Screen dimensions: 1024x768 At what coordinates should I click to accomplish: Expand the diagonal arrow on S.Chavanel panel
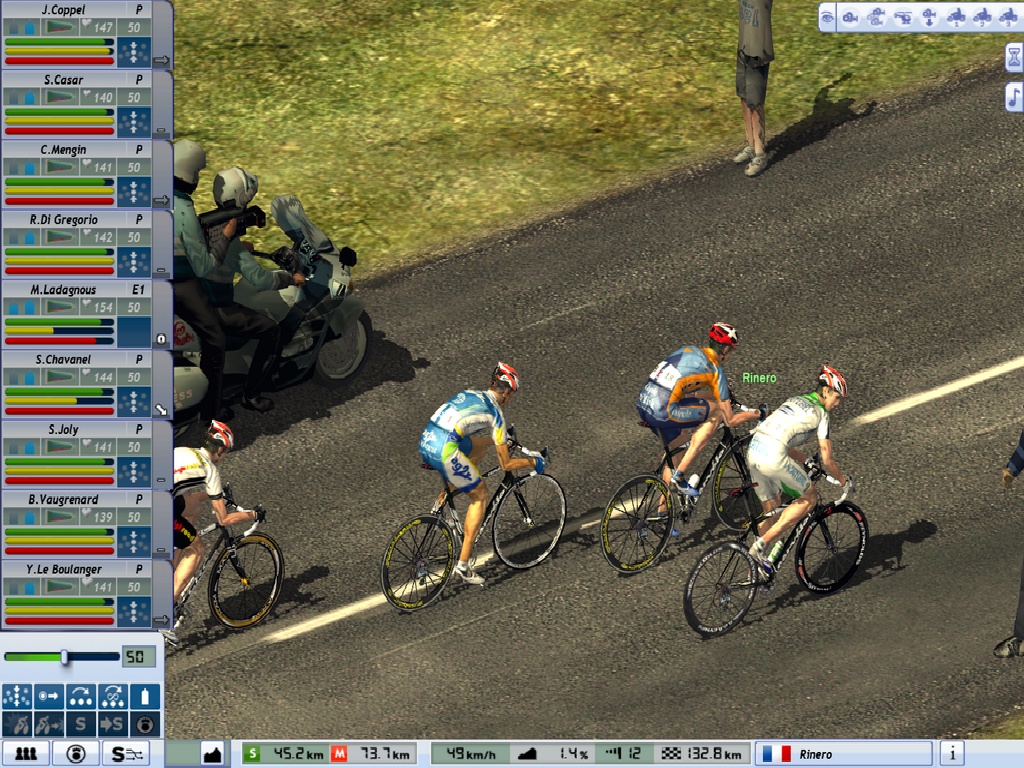160,409
